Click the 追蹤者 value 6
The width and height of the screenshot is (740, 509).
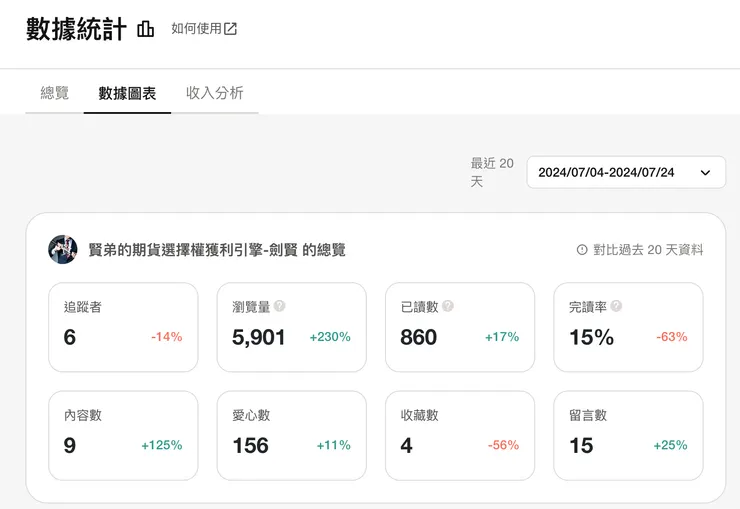70,337
